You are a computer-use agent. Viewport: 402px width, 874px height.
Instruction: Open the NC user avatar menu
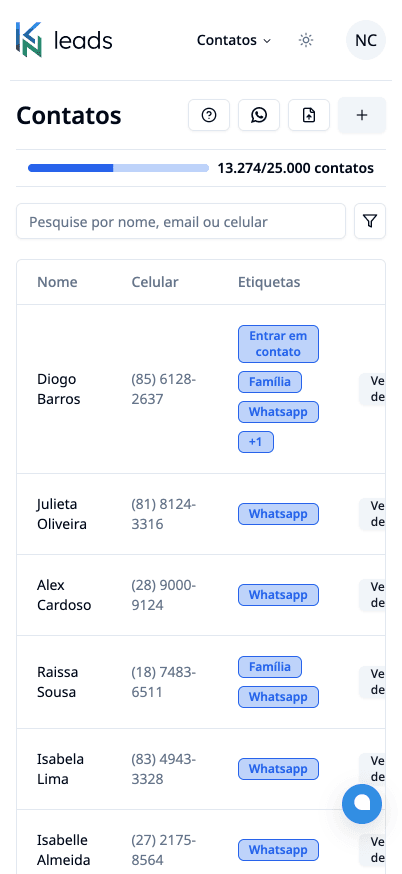click(x=366, y=40)
